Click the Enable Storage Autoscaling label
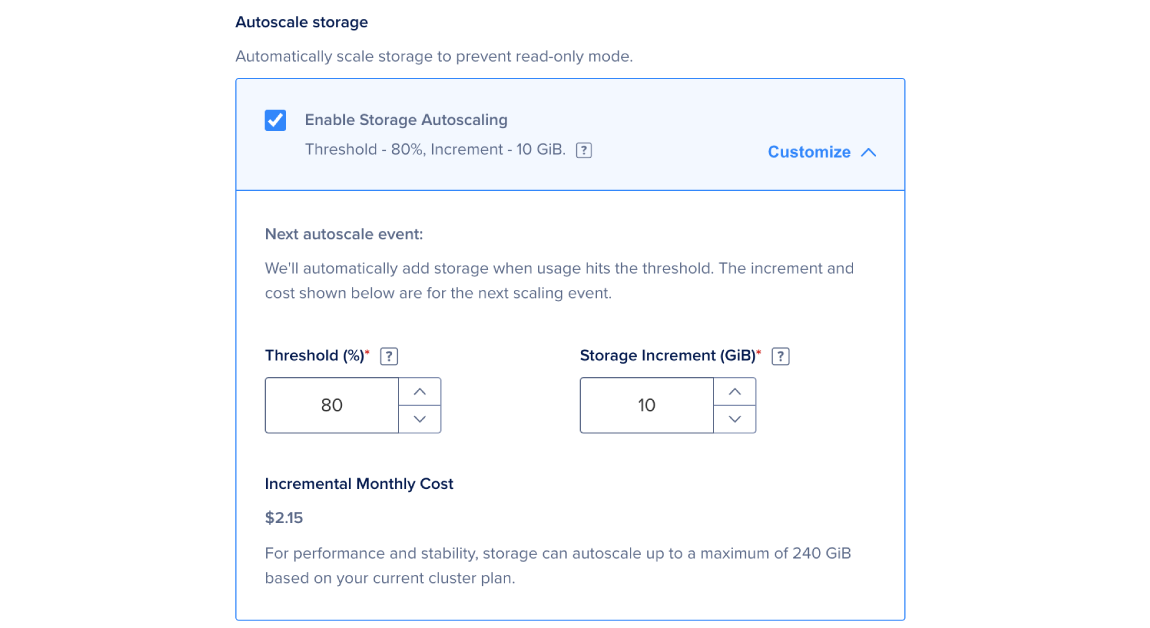Screen dimensions: 1150x628 tap(406, 120)
